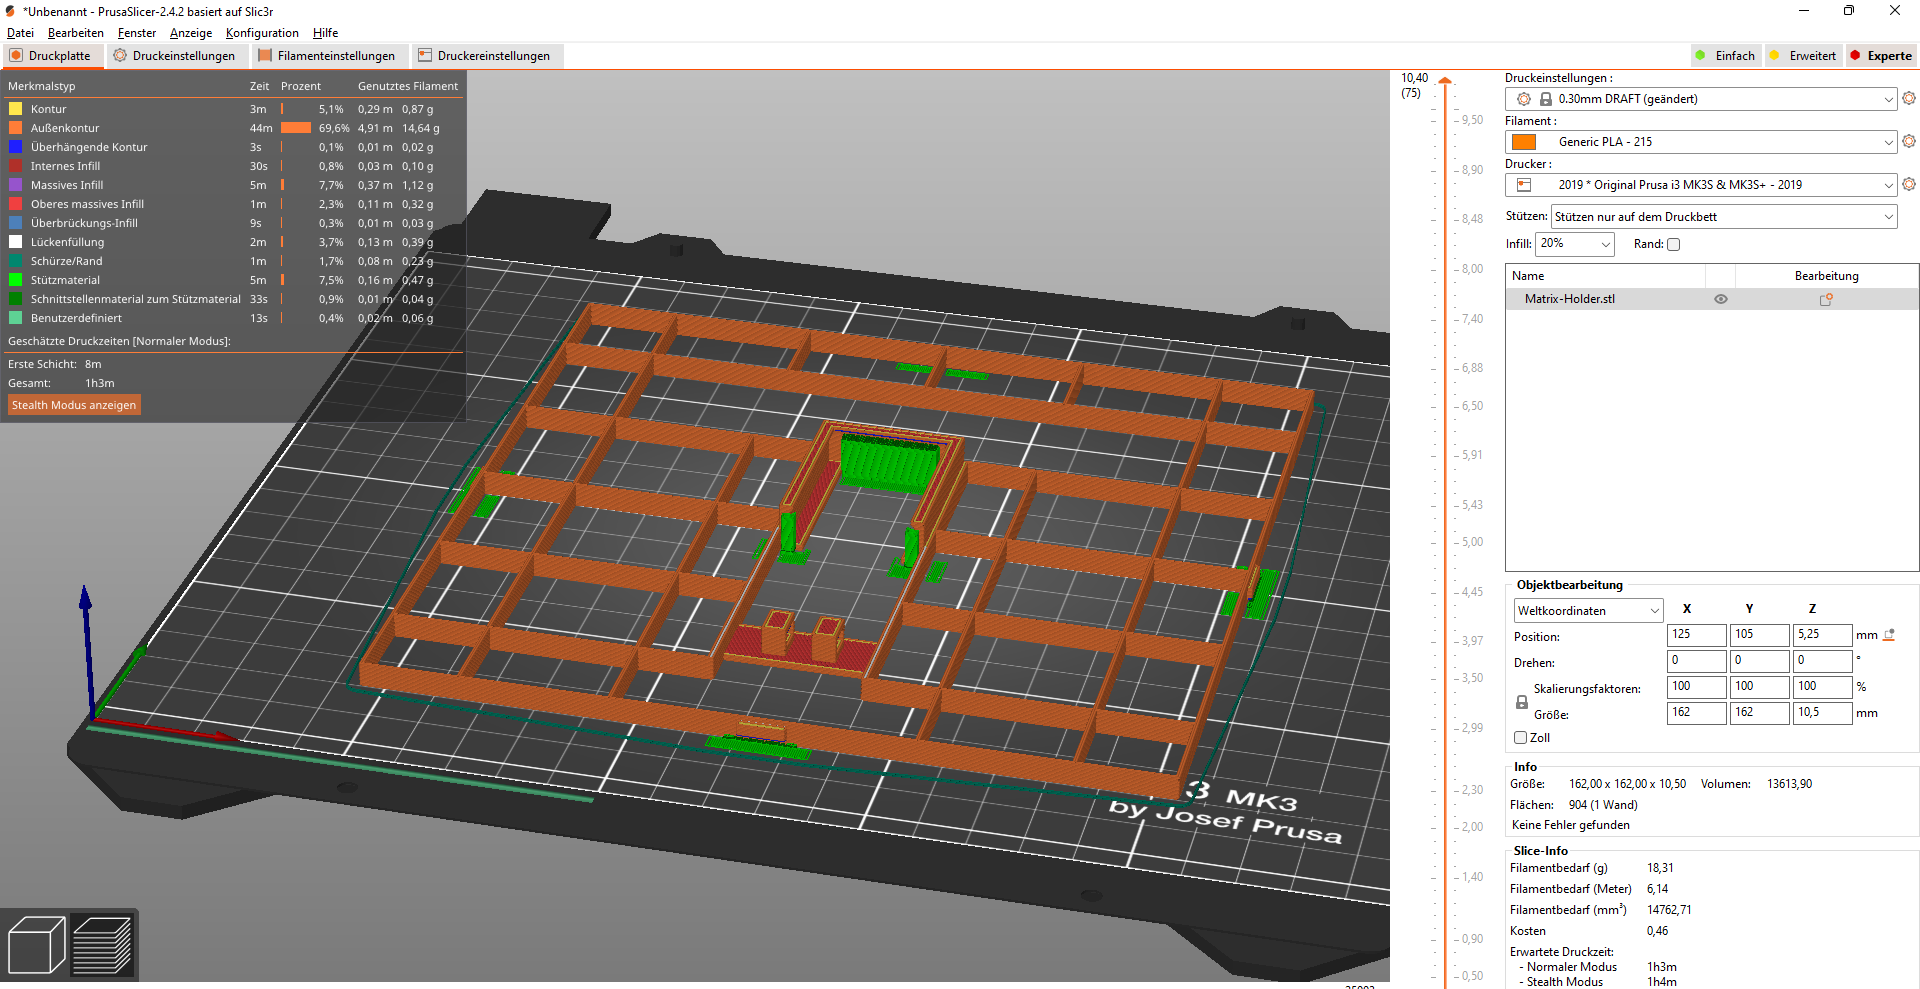
Task: Open print settings gear next to 0.30mm DRAFT
Action: pyautogui.click(x=1909, y=98)
